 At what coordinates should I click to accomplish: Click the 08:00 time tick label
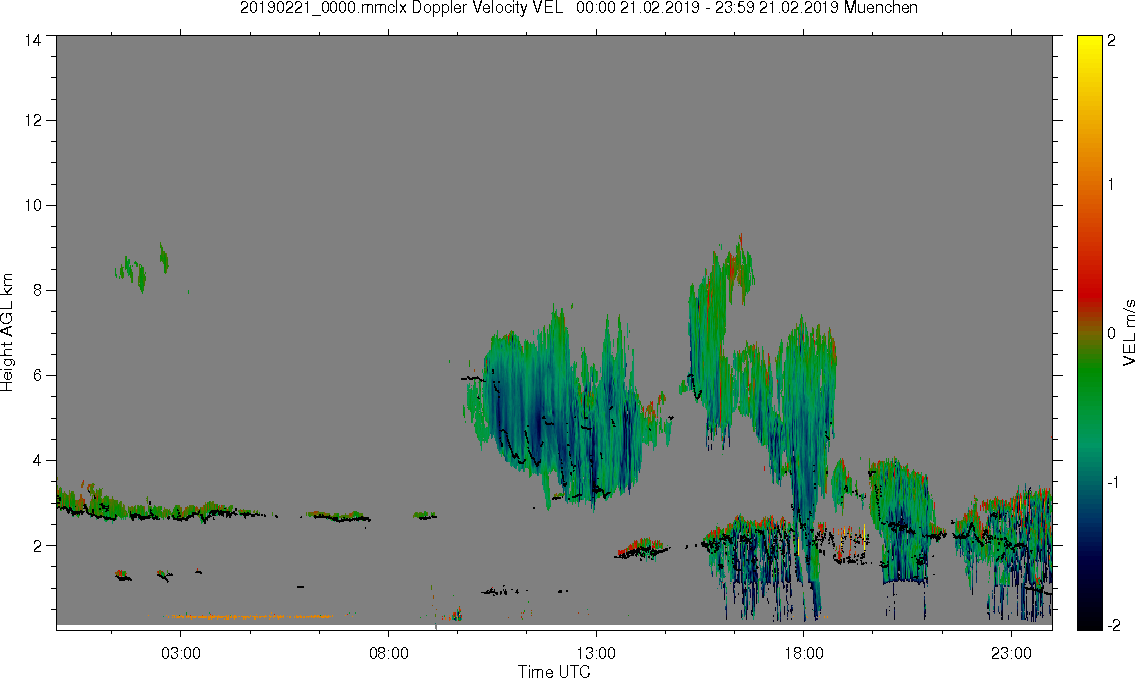[x=389, y=653]
